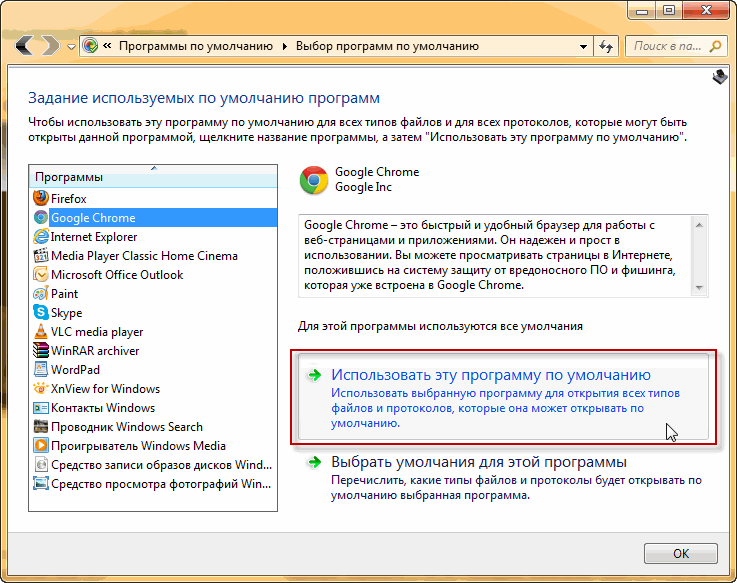Select Internet Explorer list row
Viewport: 737px width, 583px height.
[x=153, y=236]
